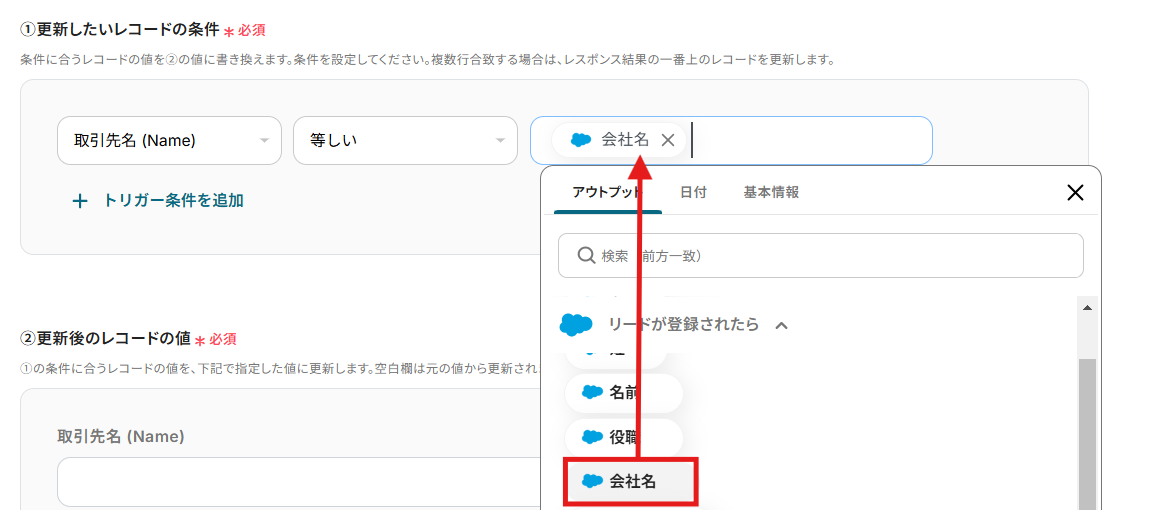Close the output picker popup
Screen dimensions: 1163x510
[1075, 193]
